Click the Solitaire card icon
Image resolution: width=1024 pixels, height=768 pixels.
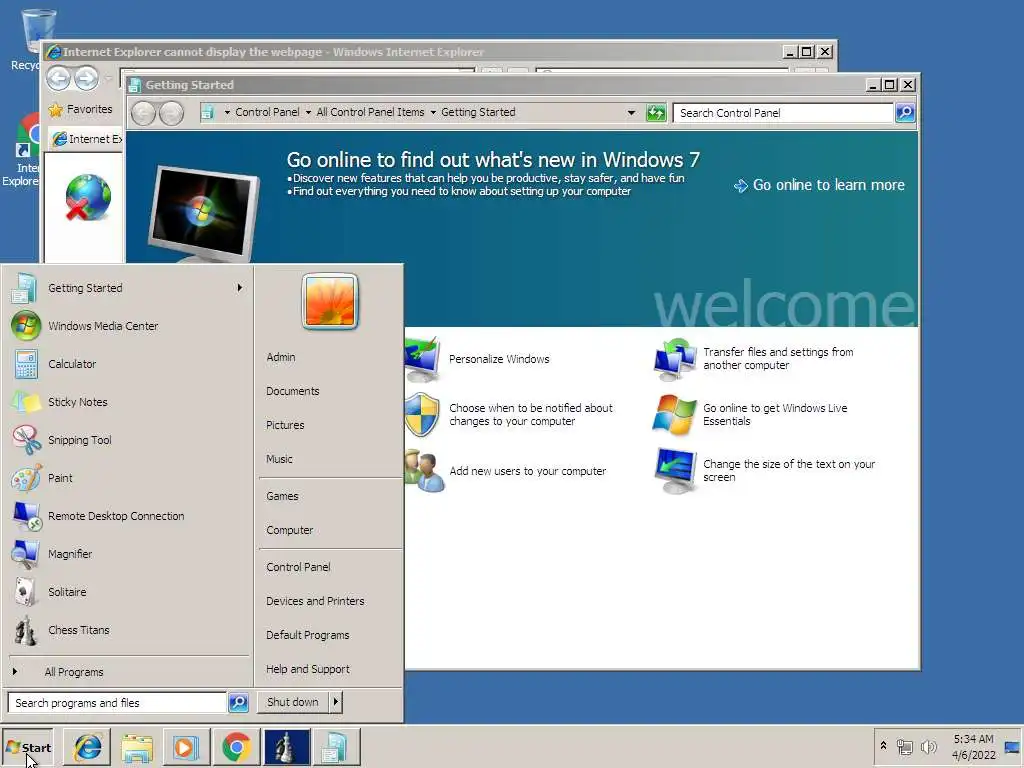[x=25, y=592]
